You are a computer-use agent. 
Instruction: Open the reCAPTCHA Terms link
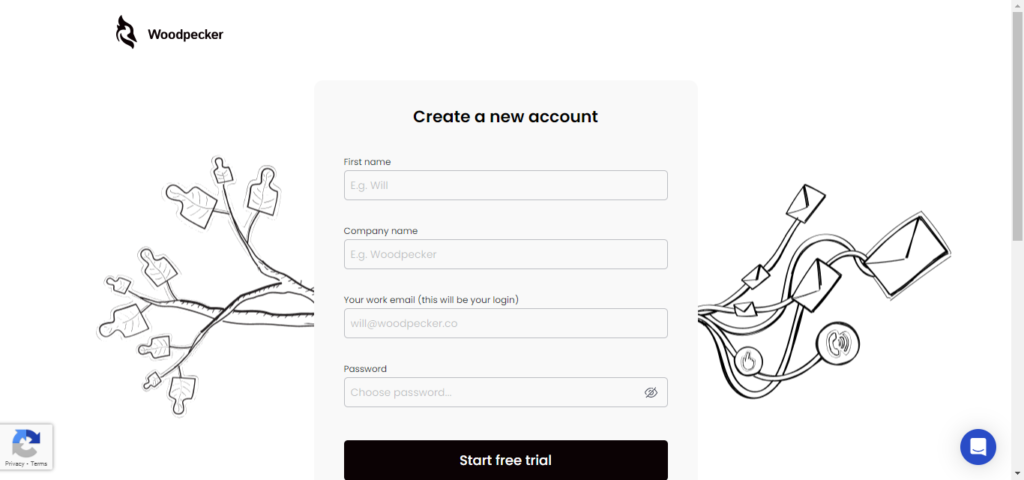click(39, 464)
